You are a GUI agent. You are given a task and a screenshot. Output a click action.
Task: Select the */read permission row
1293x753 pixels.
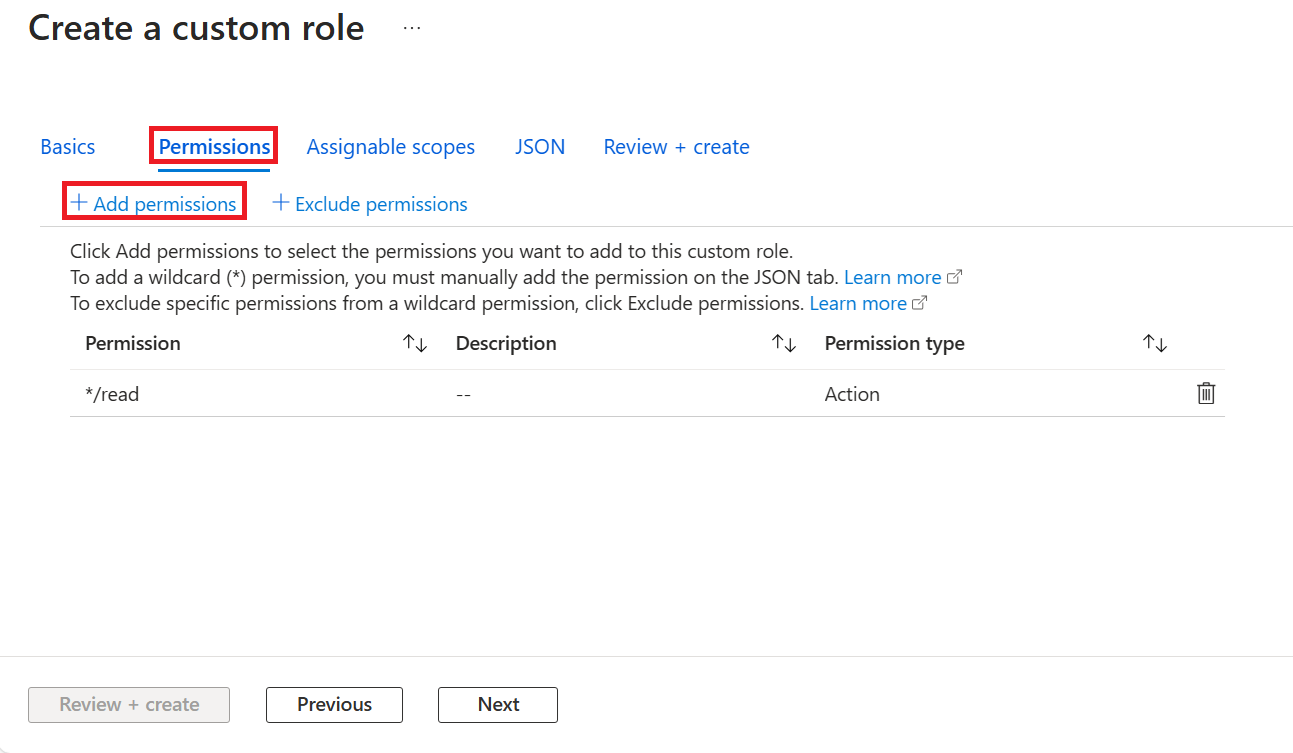point(113,393)
